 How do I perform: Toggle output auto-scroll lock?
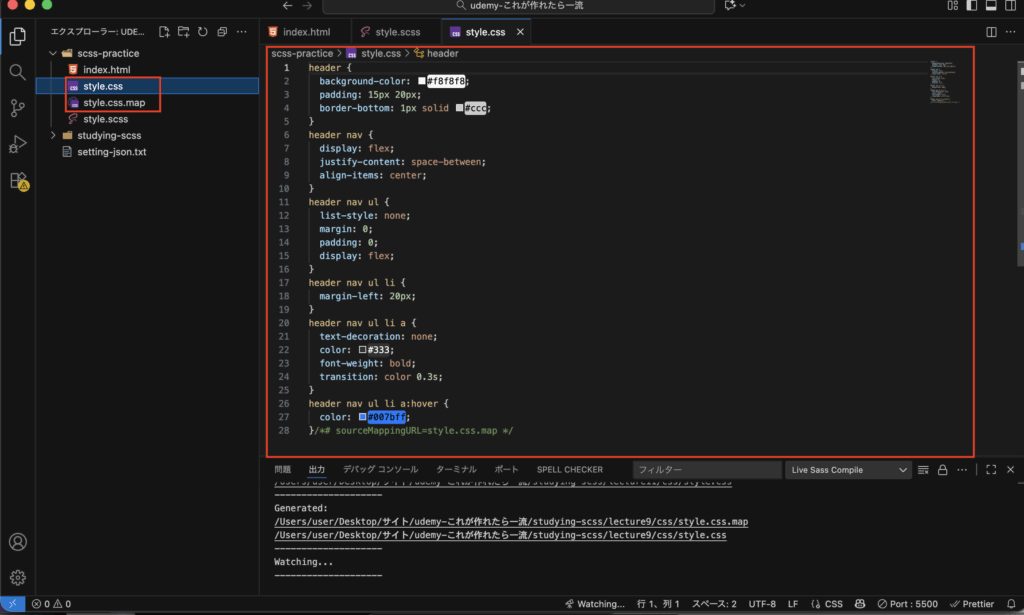tap(942, 470)
